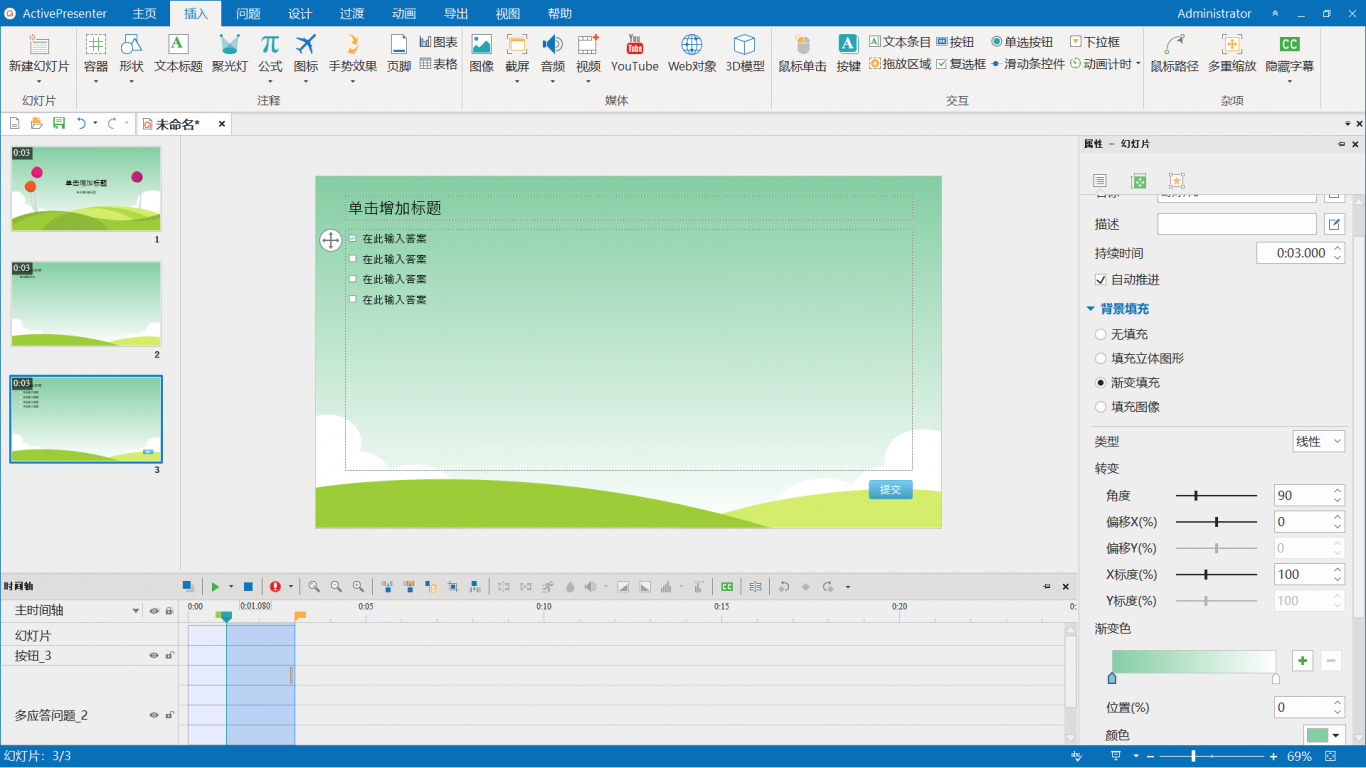Select slide 2 thumbnail
This screenshot has height=768, width=1366.
[86, 304]
